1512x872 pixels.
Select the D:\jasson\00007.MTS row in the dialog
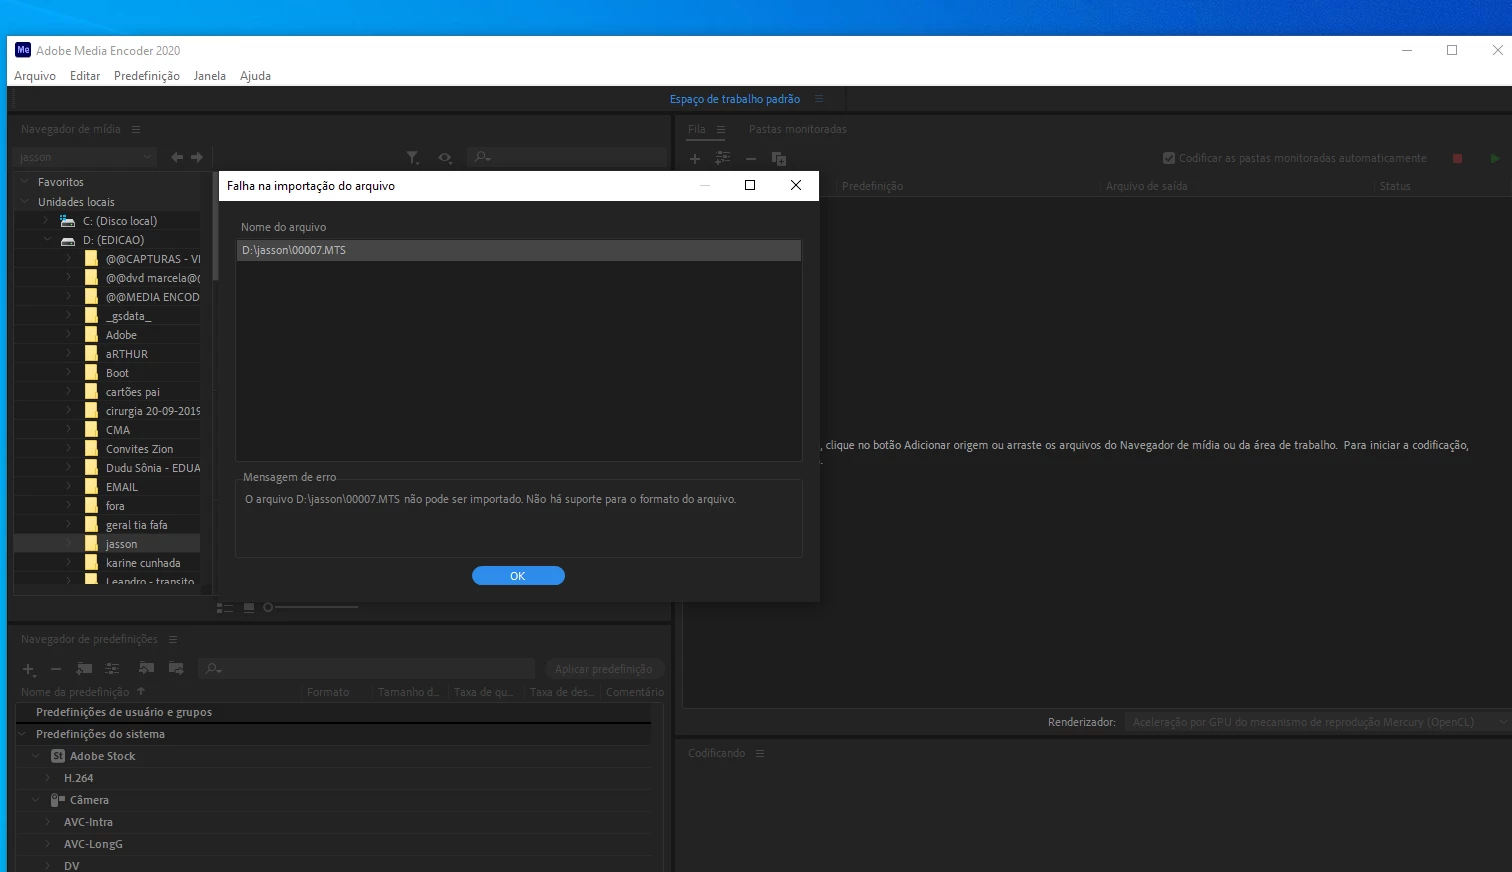(519, 250)
